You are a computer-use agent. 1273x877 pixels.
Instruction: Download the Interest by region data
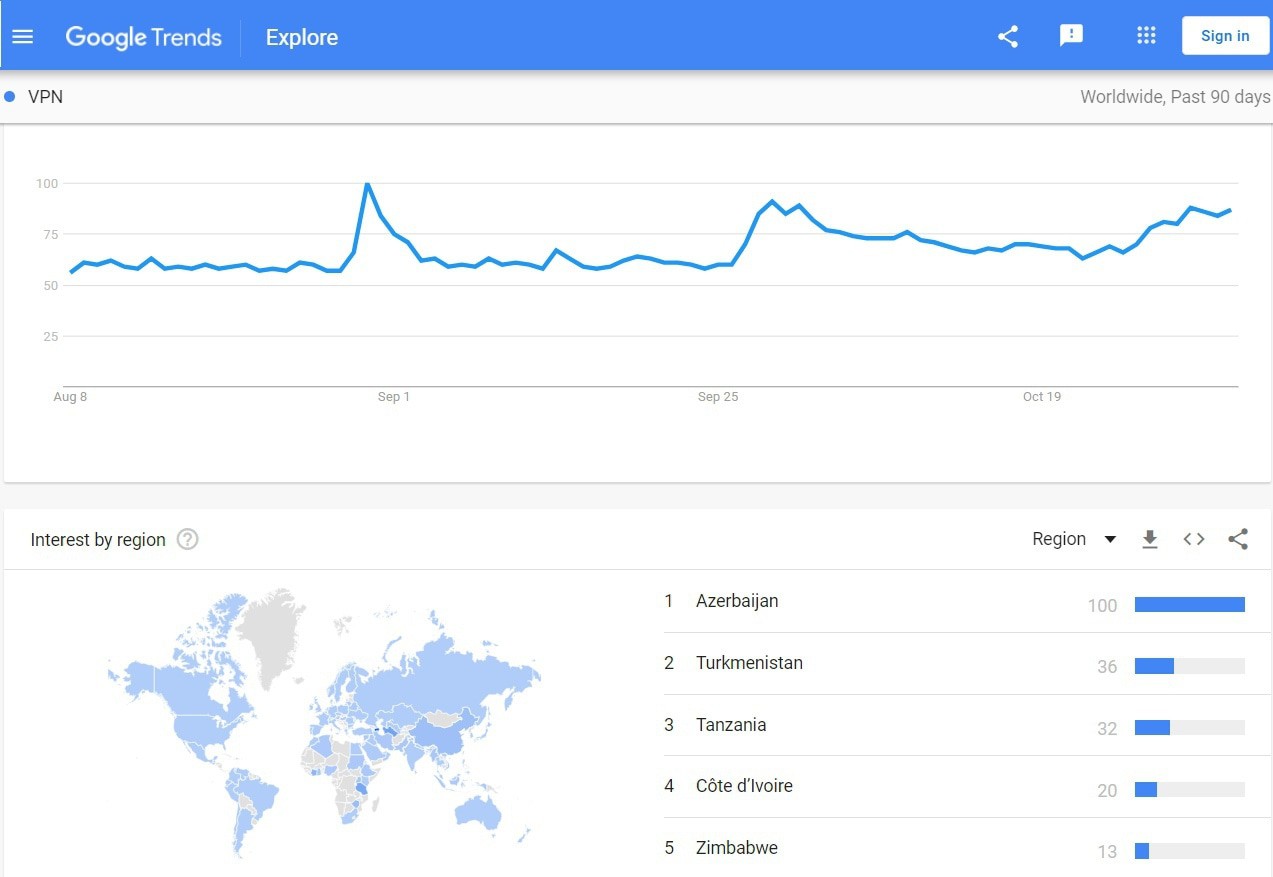[x=1150, y=540]
